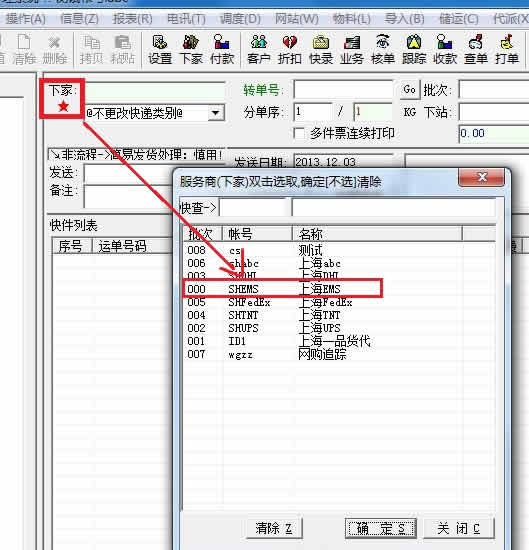
Task: Open the 付款 payment tool
Action: 222,50
